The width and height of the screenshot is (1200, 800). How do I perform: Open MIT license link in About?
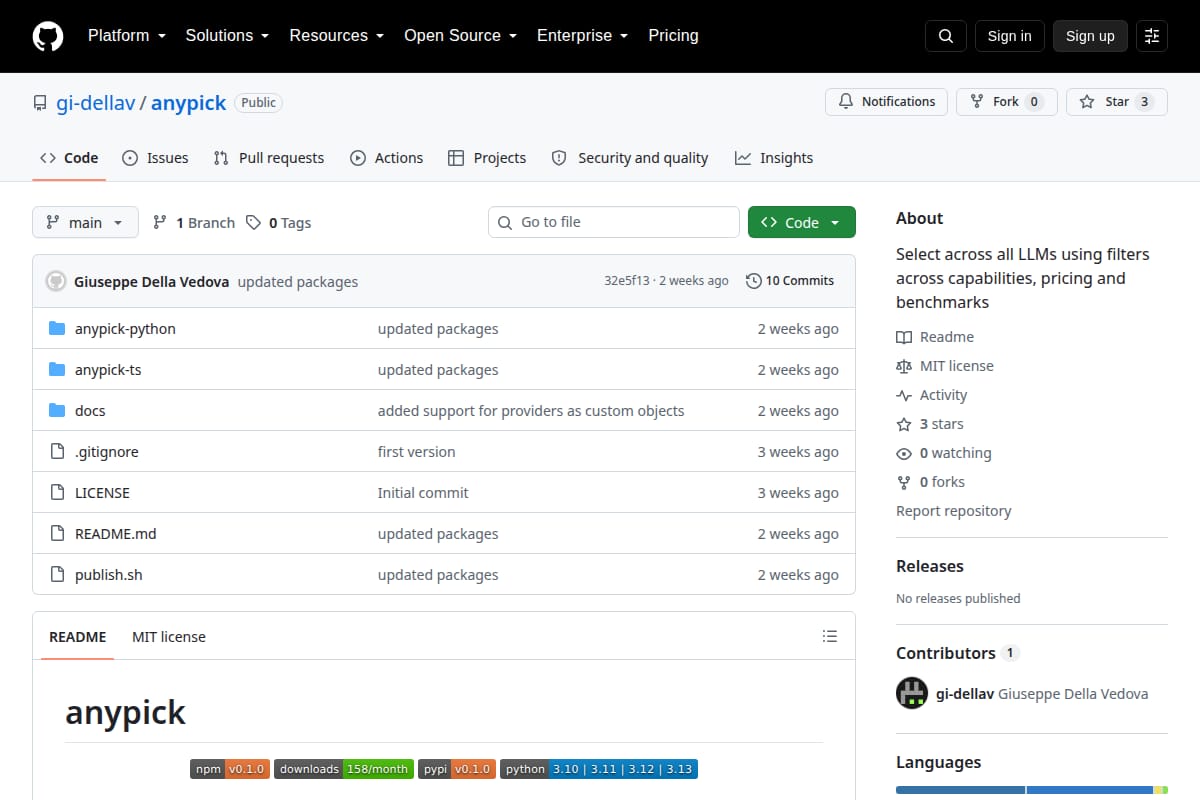(945, 366)
